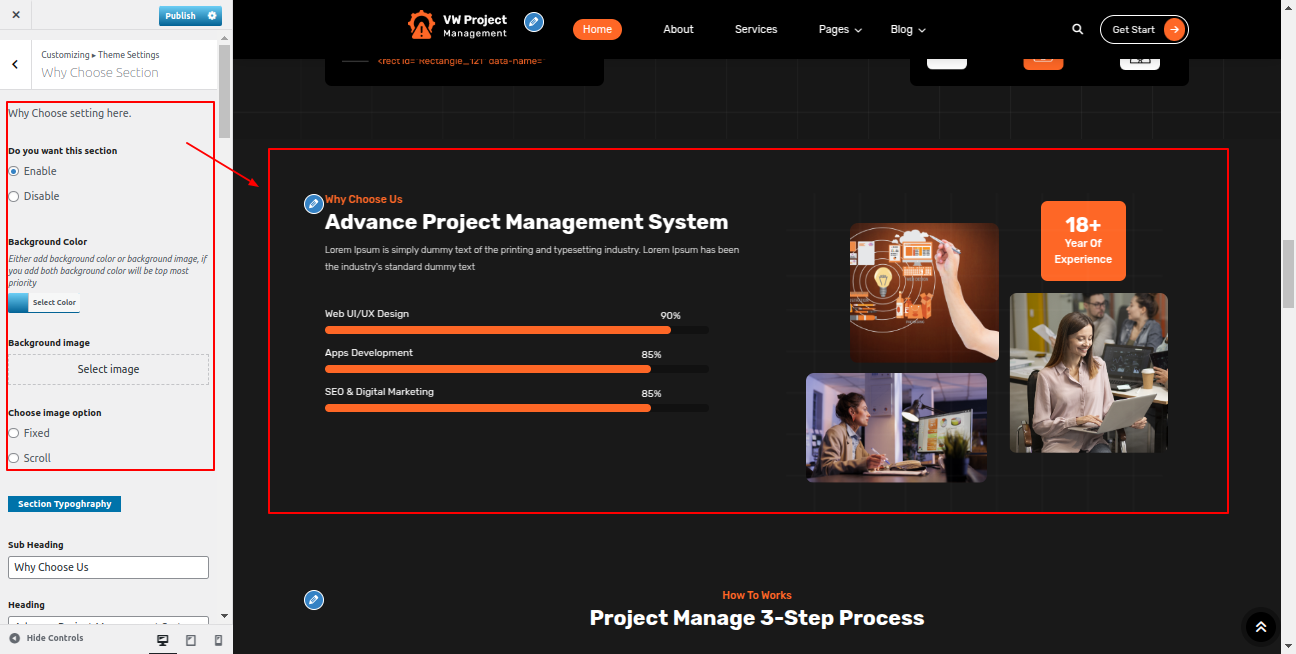Click the edit pencil beside the site logo

(x=534, y=22)
